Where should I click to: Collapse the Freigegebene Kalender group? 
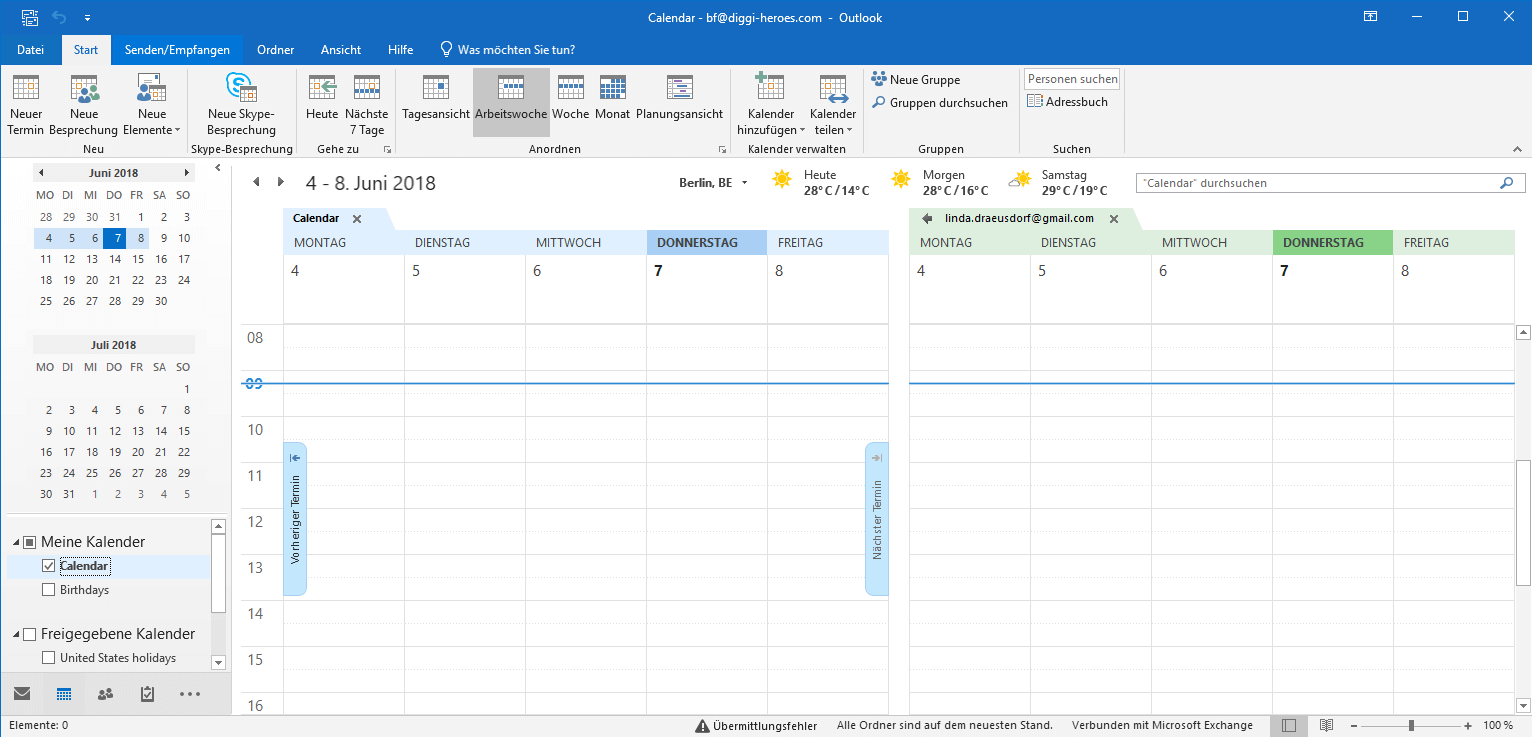click(x=16, y=634)
